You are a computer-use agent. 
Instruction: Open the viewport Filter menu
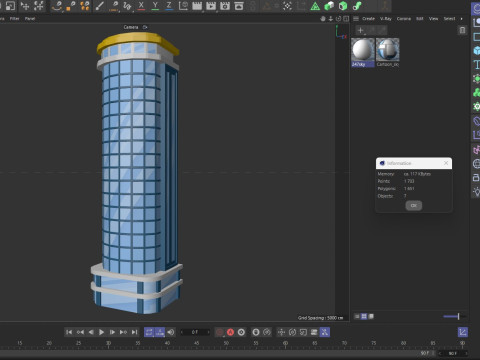click(14, 19)
